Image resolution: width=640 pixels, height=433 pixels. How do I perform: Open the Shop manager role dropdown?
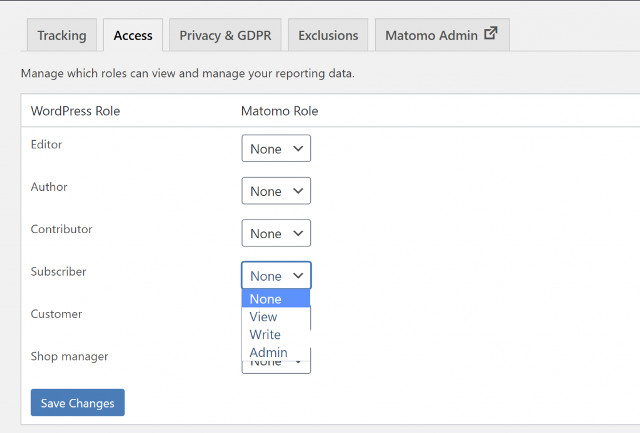coord(276,366)
